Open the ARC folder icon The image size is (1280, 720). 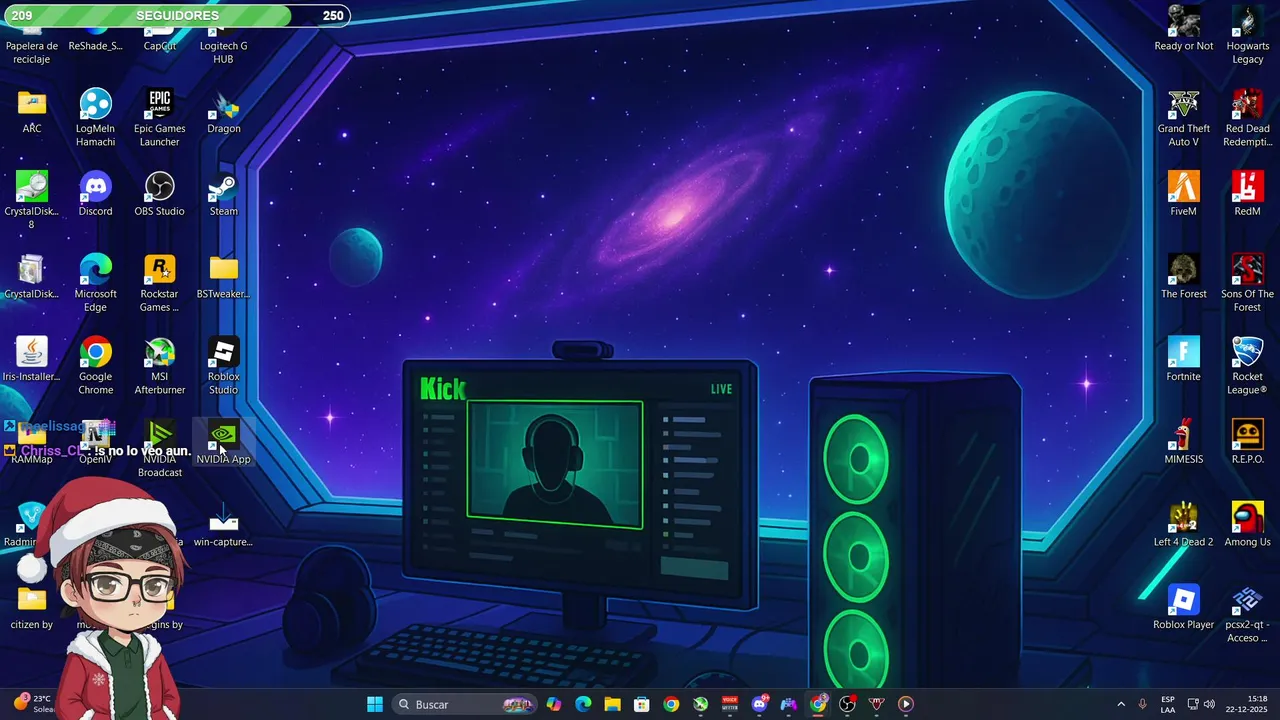click(32, 111)
